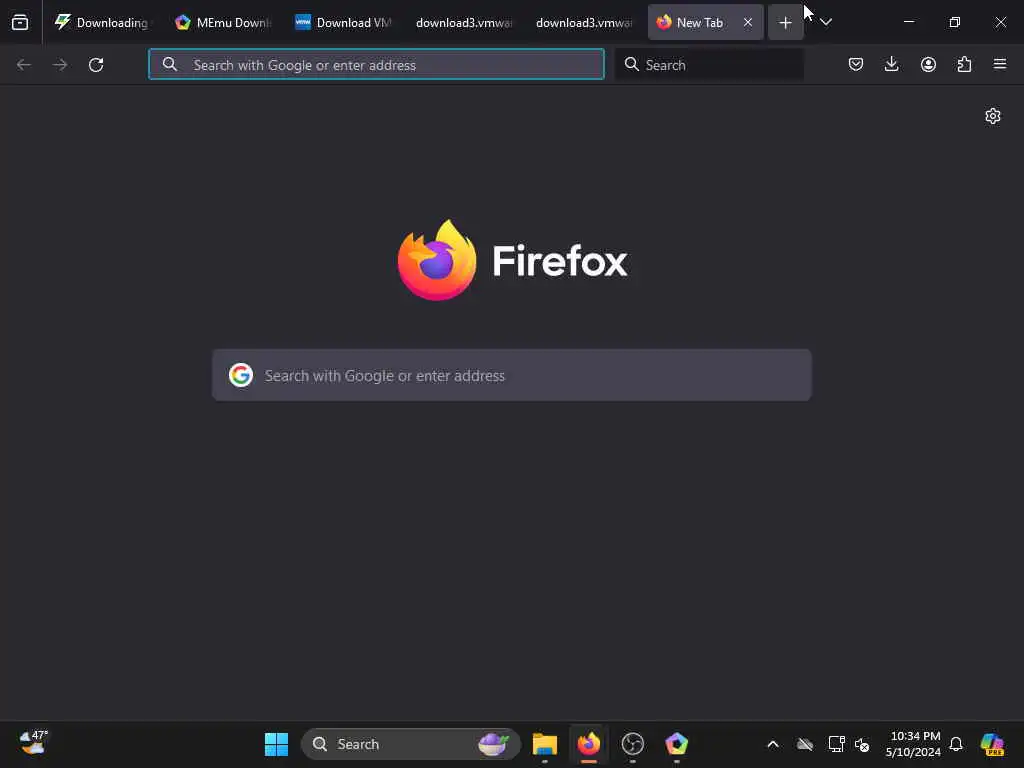
Task: Select the first download3.vmware tab
Action: point(463,22)
